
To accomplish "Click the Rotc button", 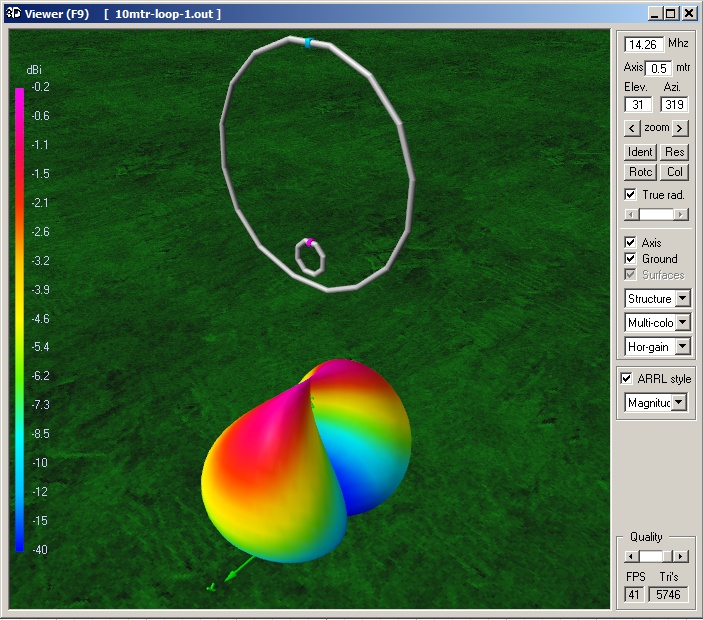I will [640, 172].
